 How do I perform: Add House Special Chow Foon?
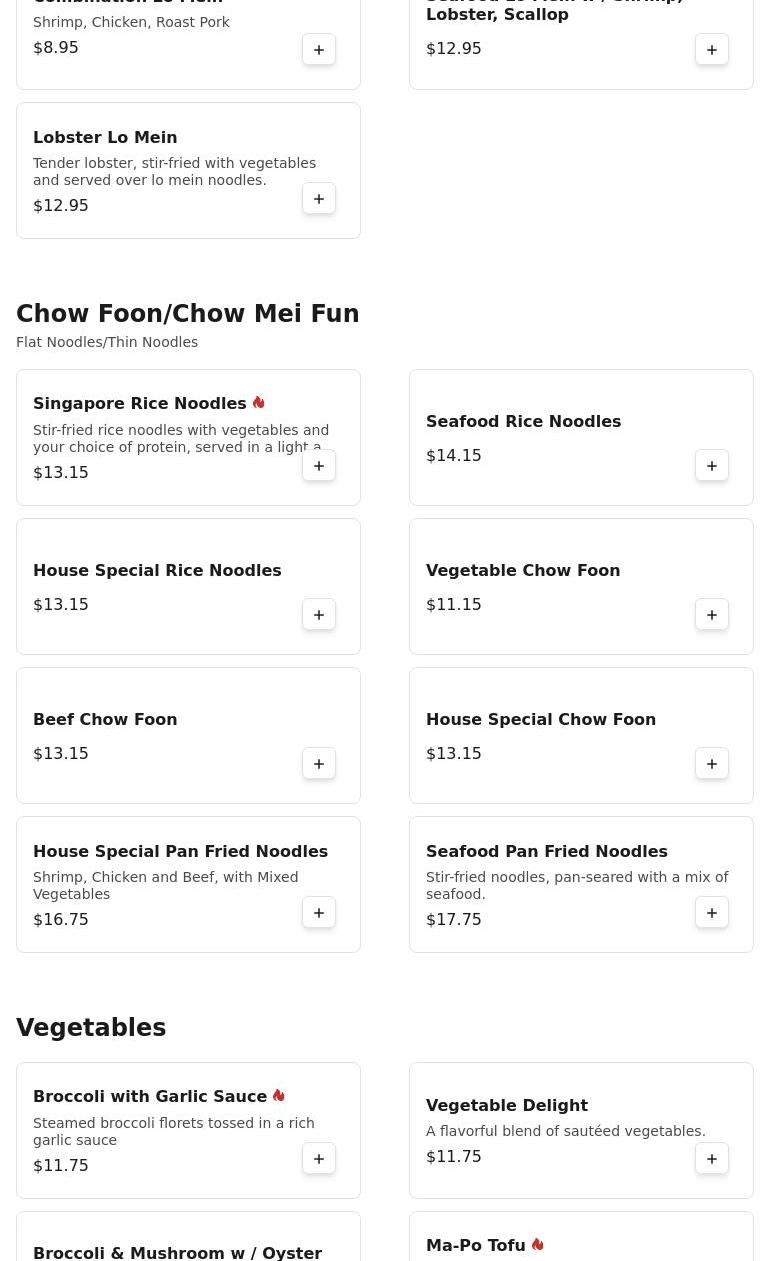click(x=712, y=764)
